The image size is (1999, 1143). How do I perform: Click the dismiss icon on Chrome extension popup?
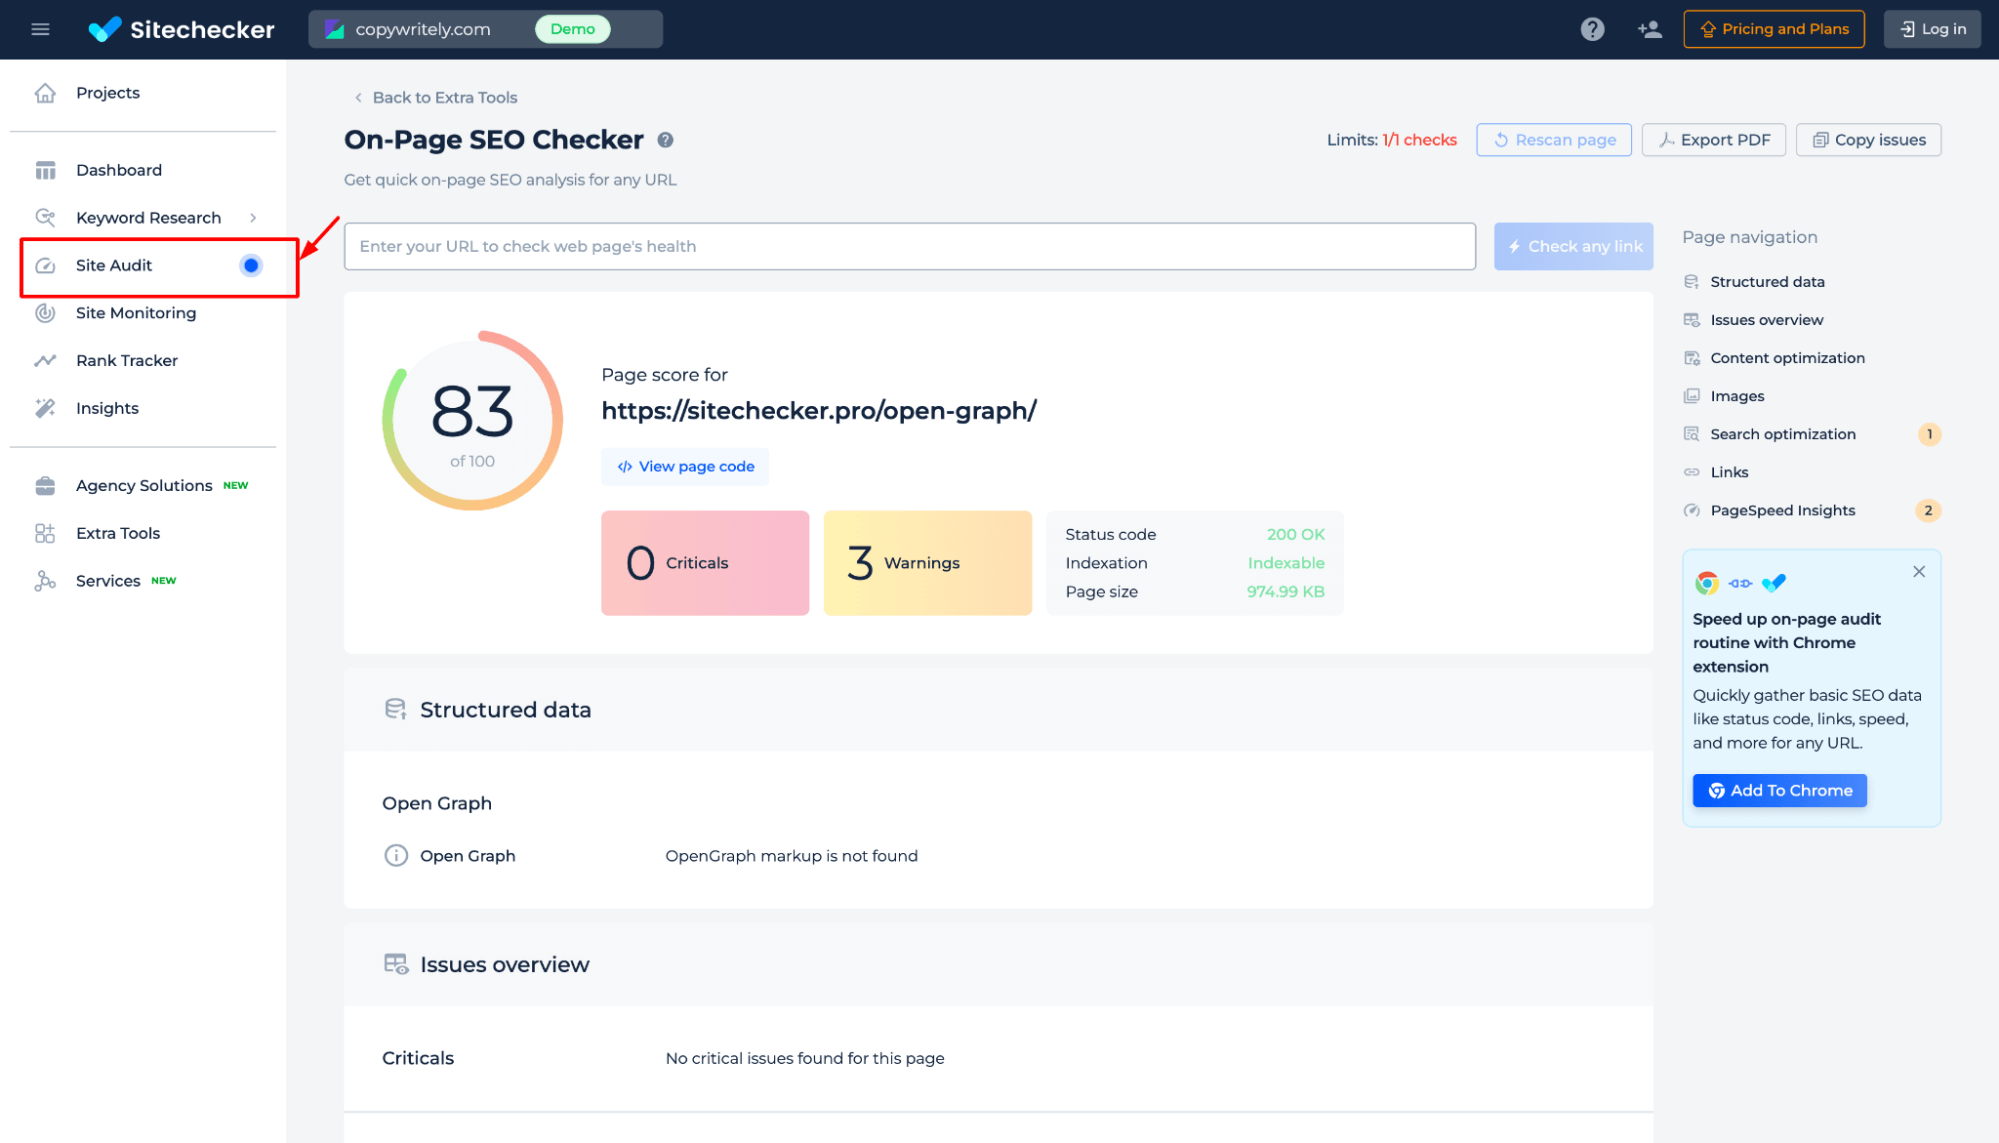[1919, 572]
